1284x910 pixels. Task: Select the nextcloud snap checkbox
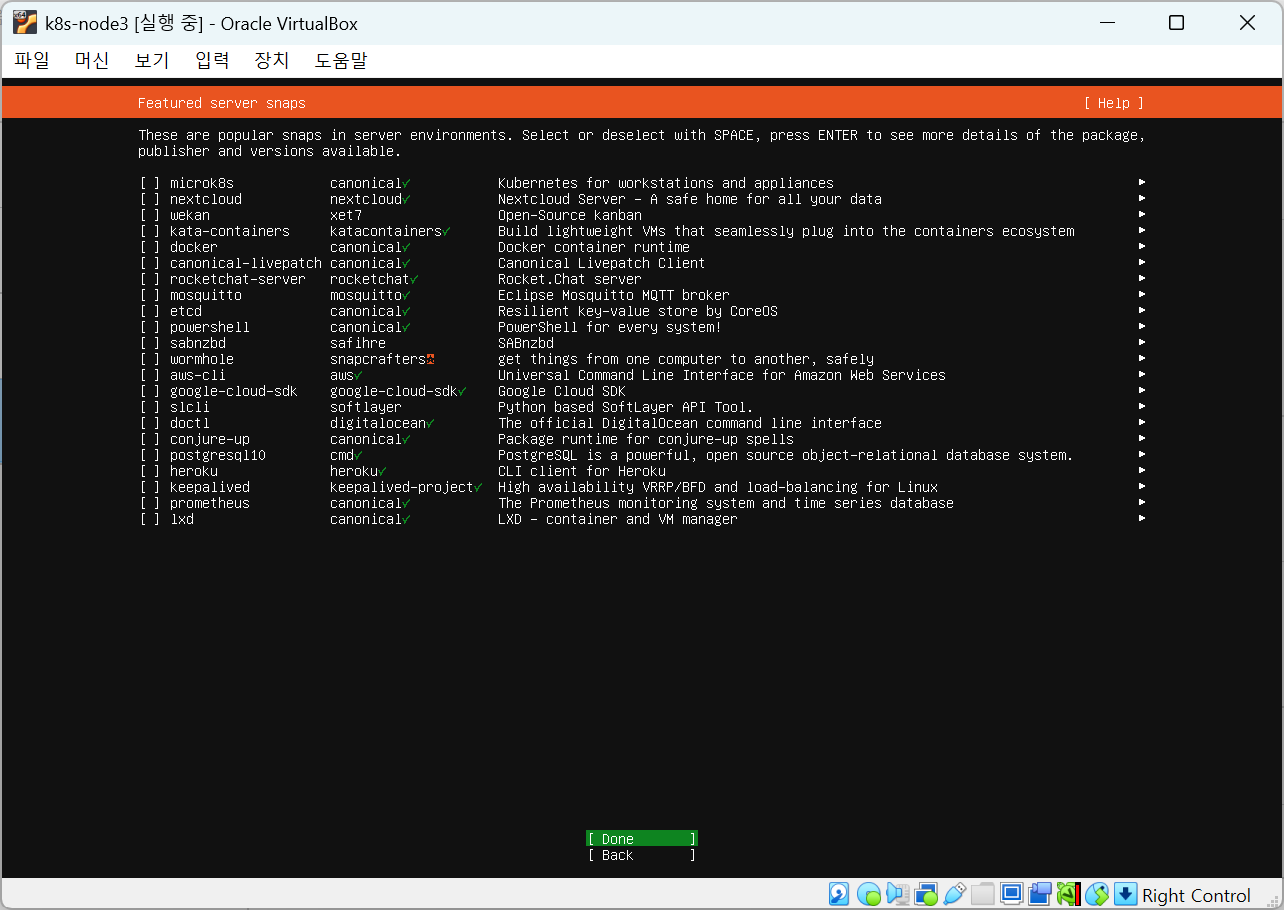(150, 199)
